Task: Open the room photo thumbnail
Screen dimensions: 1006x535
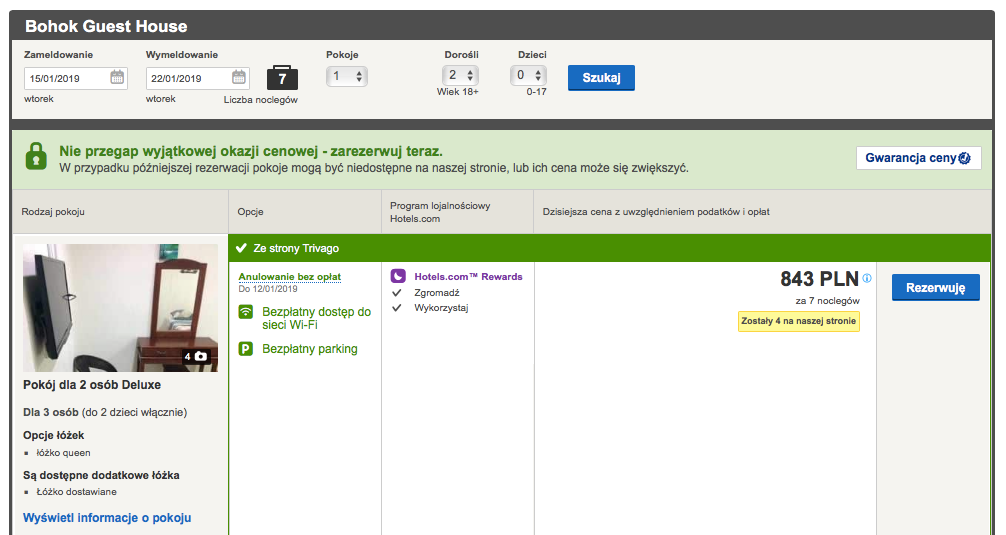Action: point(120,307)
